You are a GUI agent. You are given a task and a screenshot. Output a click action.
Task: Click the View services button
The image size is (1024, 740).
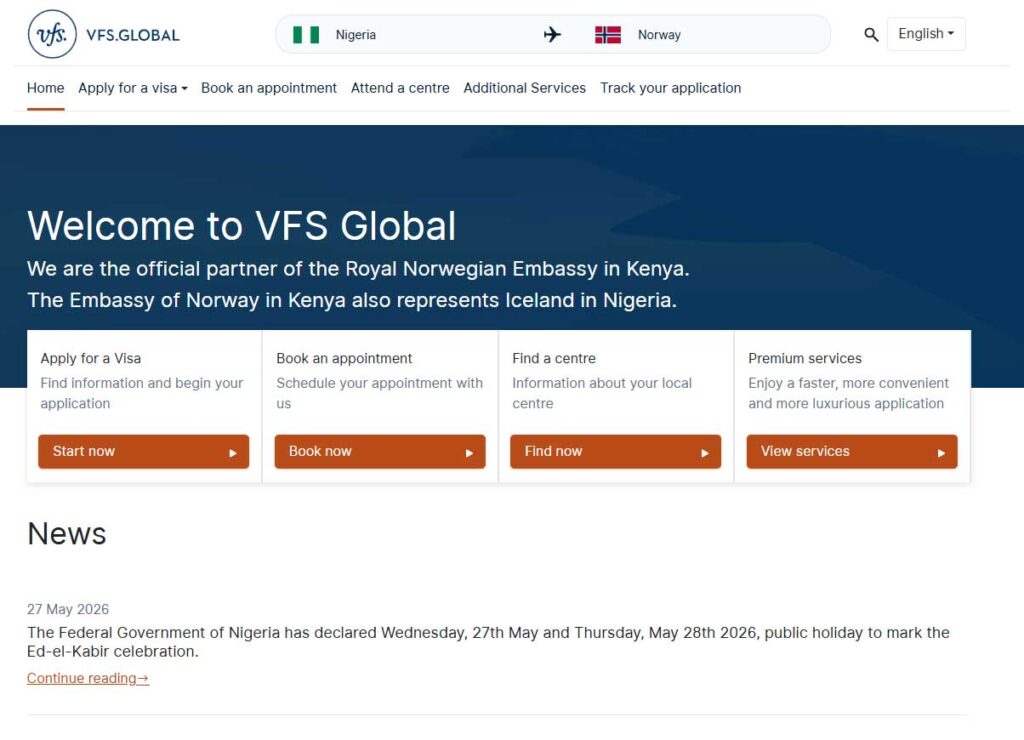(x=852, y=451)
